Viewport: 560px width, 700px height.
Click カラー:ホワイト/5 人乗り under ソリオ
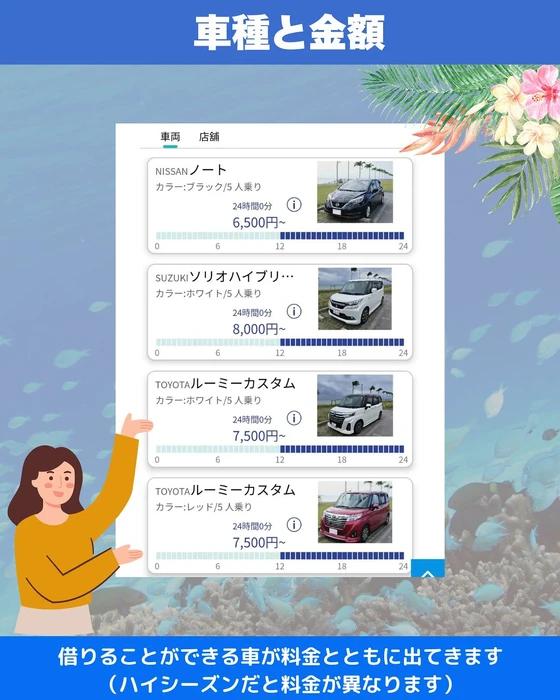coord(208,293)
